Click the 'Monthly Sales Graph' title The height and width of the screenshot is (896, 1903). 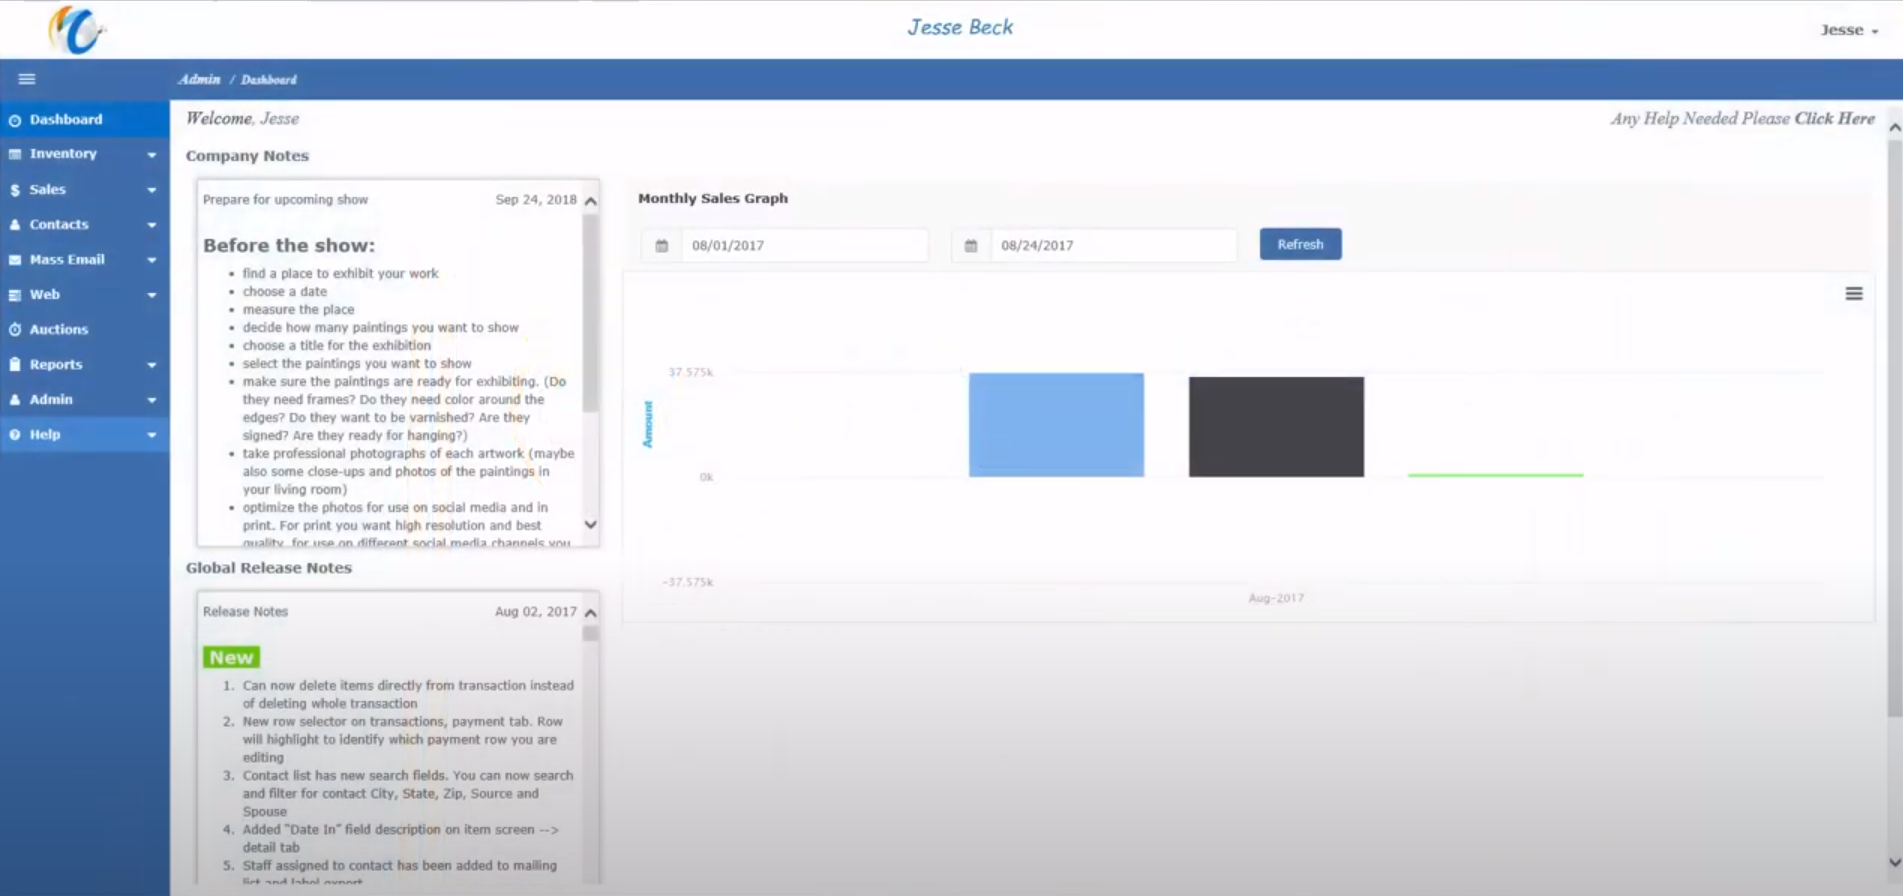coord(713,198)
